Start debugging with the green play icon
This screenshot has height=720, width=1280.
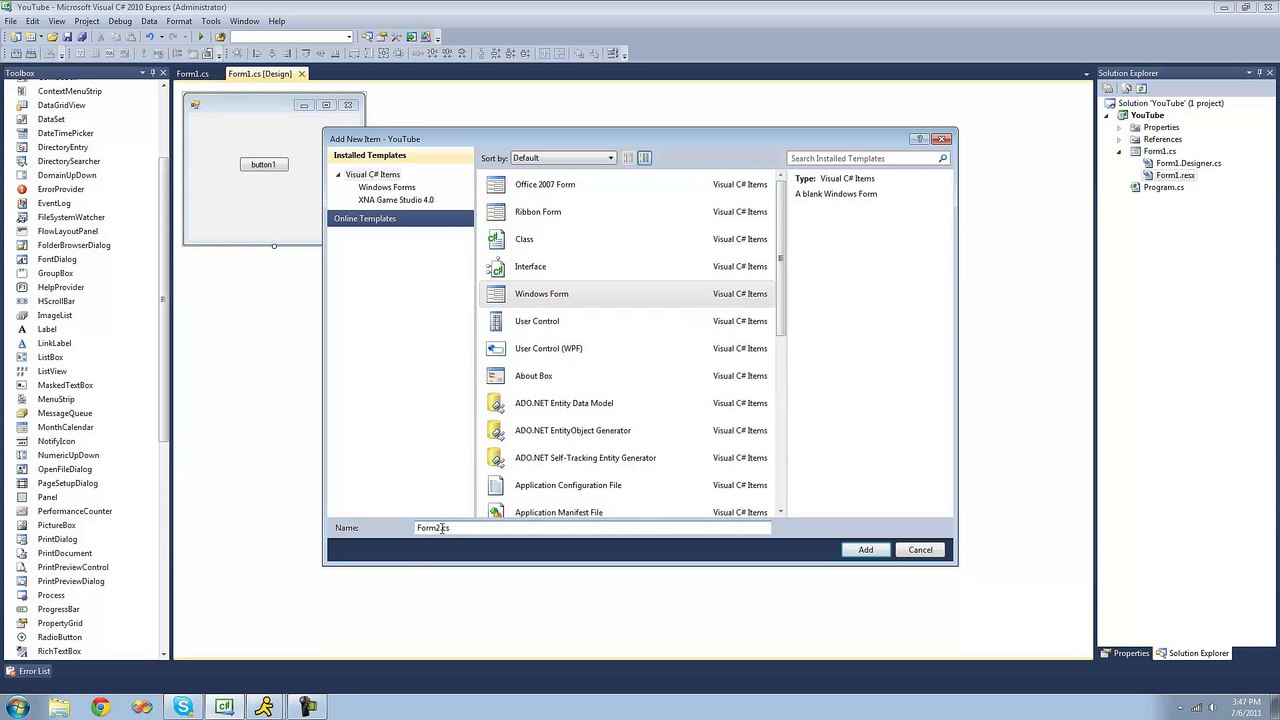click(x=201, y=37)
